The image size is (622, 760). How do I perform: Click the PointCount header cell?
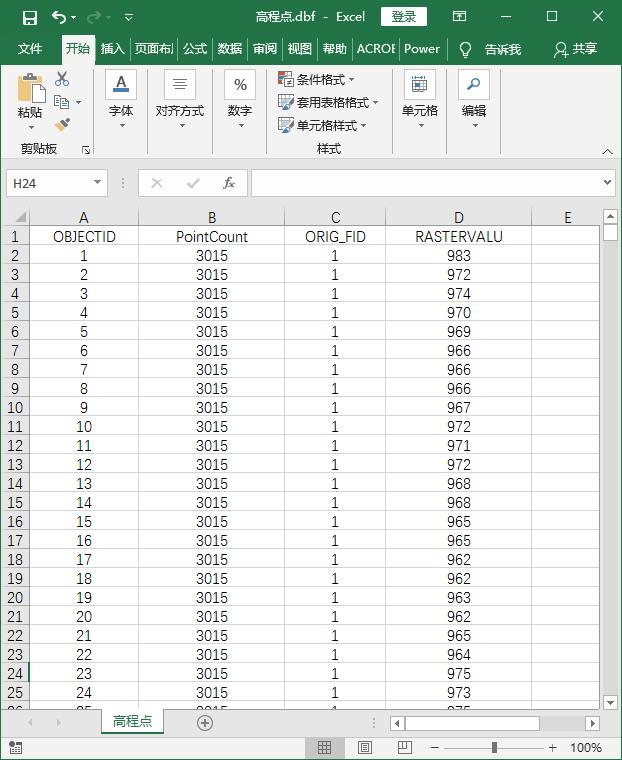click(212, 237)
